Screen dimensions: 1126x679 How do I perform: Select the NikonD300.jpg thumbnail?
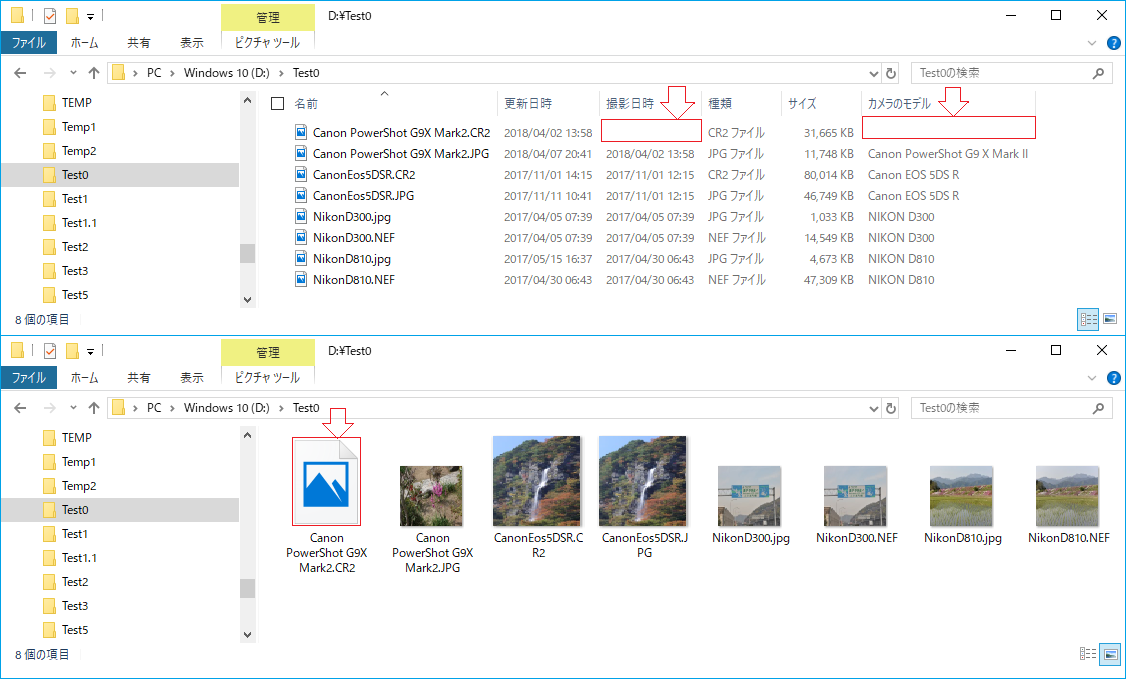(x=749, y=496)
